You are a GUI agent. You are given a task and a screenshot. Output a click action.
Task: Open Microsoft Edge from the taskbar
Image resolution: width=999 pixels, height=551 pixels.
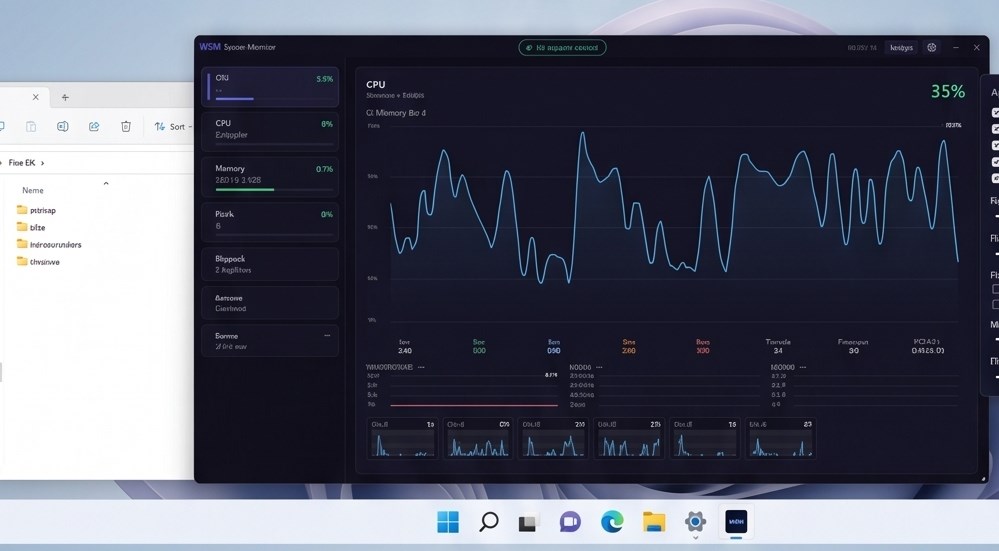pyautogui.click(x=612, y=522)
